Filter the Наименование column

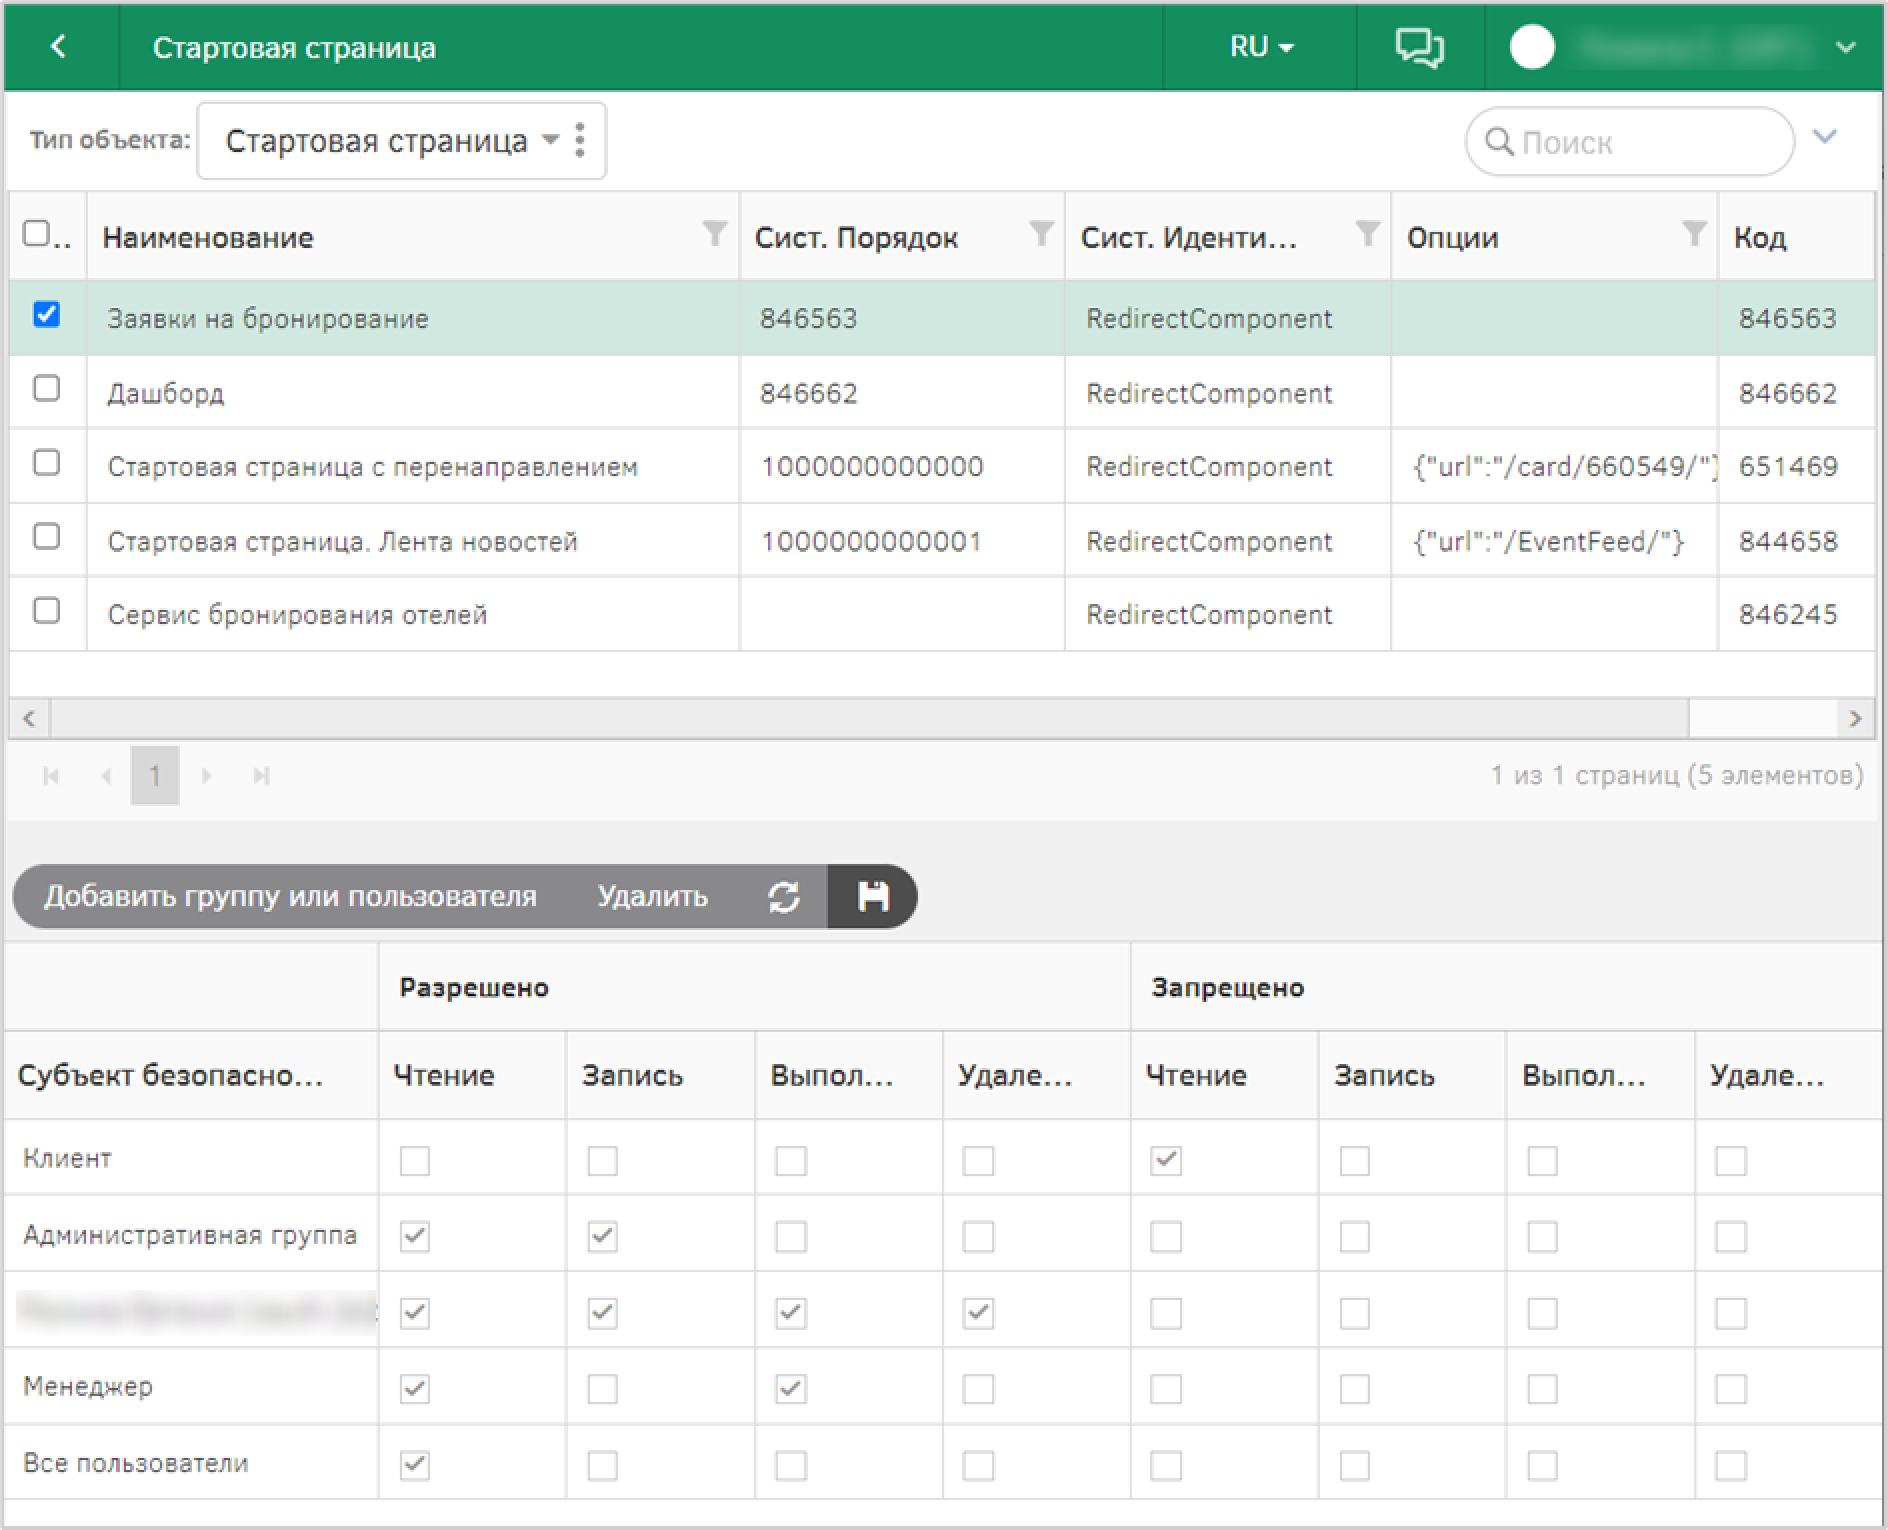click(x=714, y=234)
